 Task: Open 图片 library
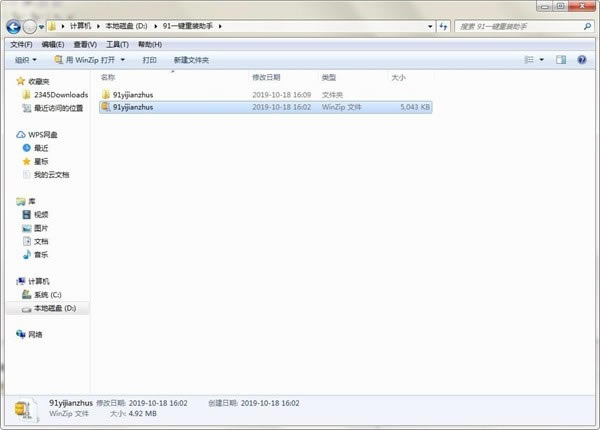click(x=41, y=228)
